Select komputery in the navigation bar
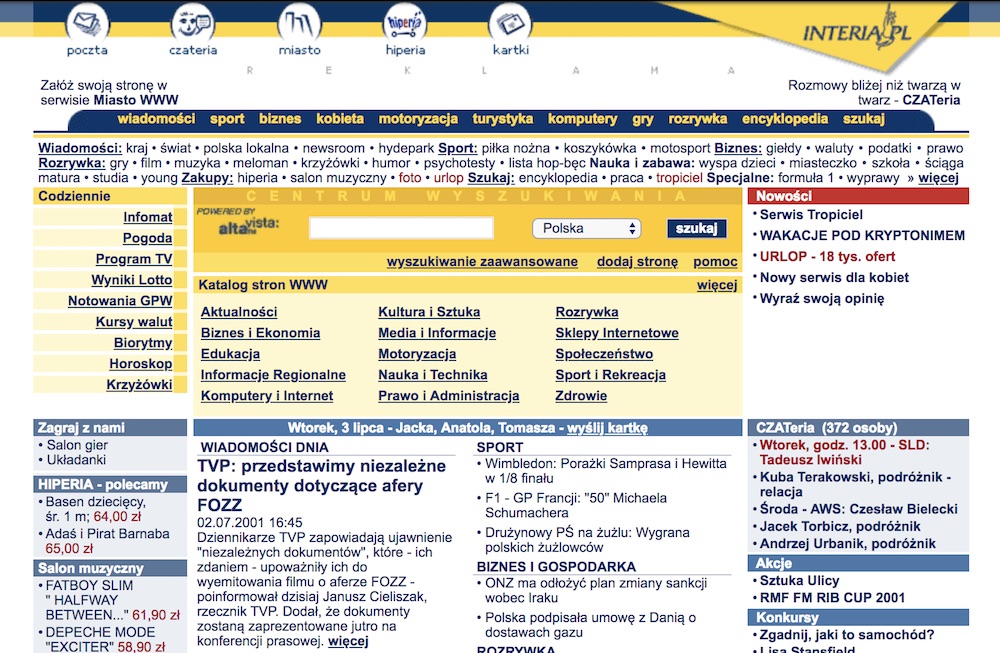The image size is (1000, 653). 582,119
